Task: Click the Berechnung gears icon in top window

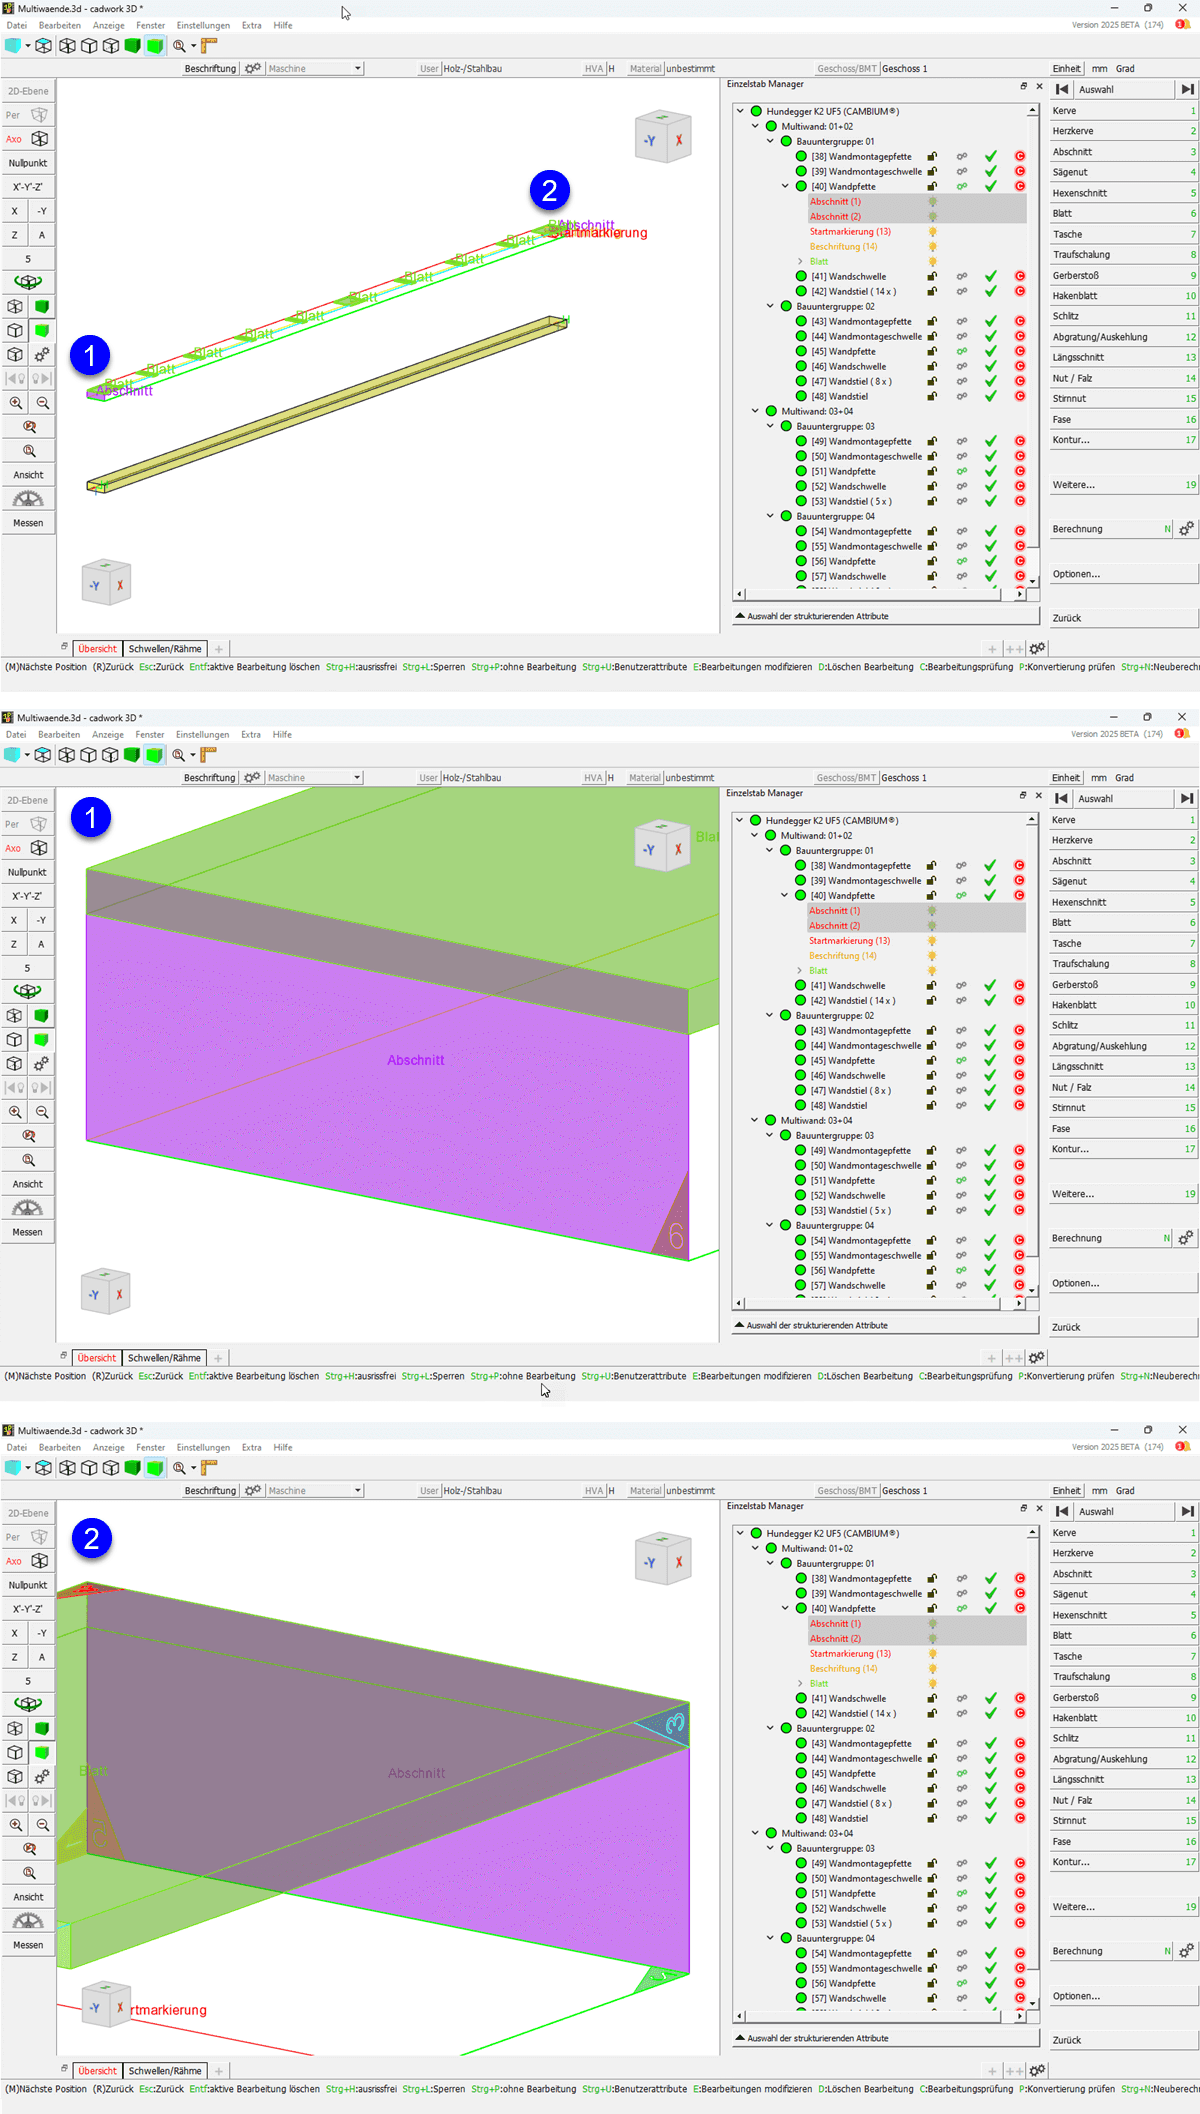Action: point(1186,529)
